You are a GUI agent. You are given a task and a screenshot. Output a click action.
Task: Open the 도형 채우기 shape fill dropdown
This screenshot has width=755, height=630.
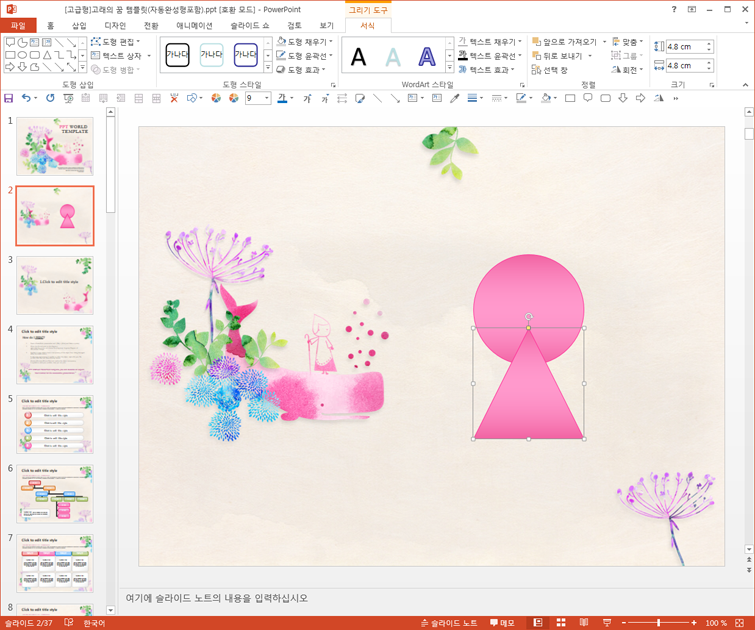tap(305, 42)
